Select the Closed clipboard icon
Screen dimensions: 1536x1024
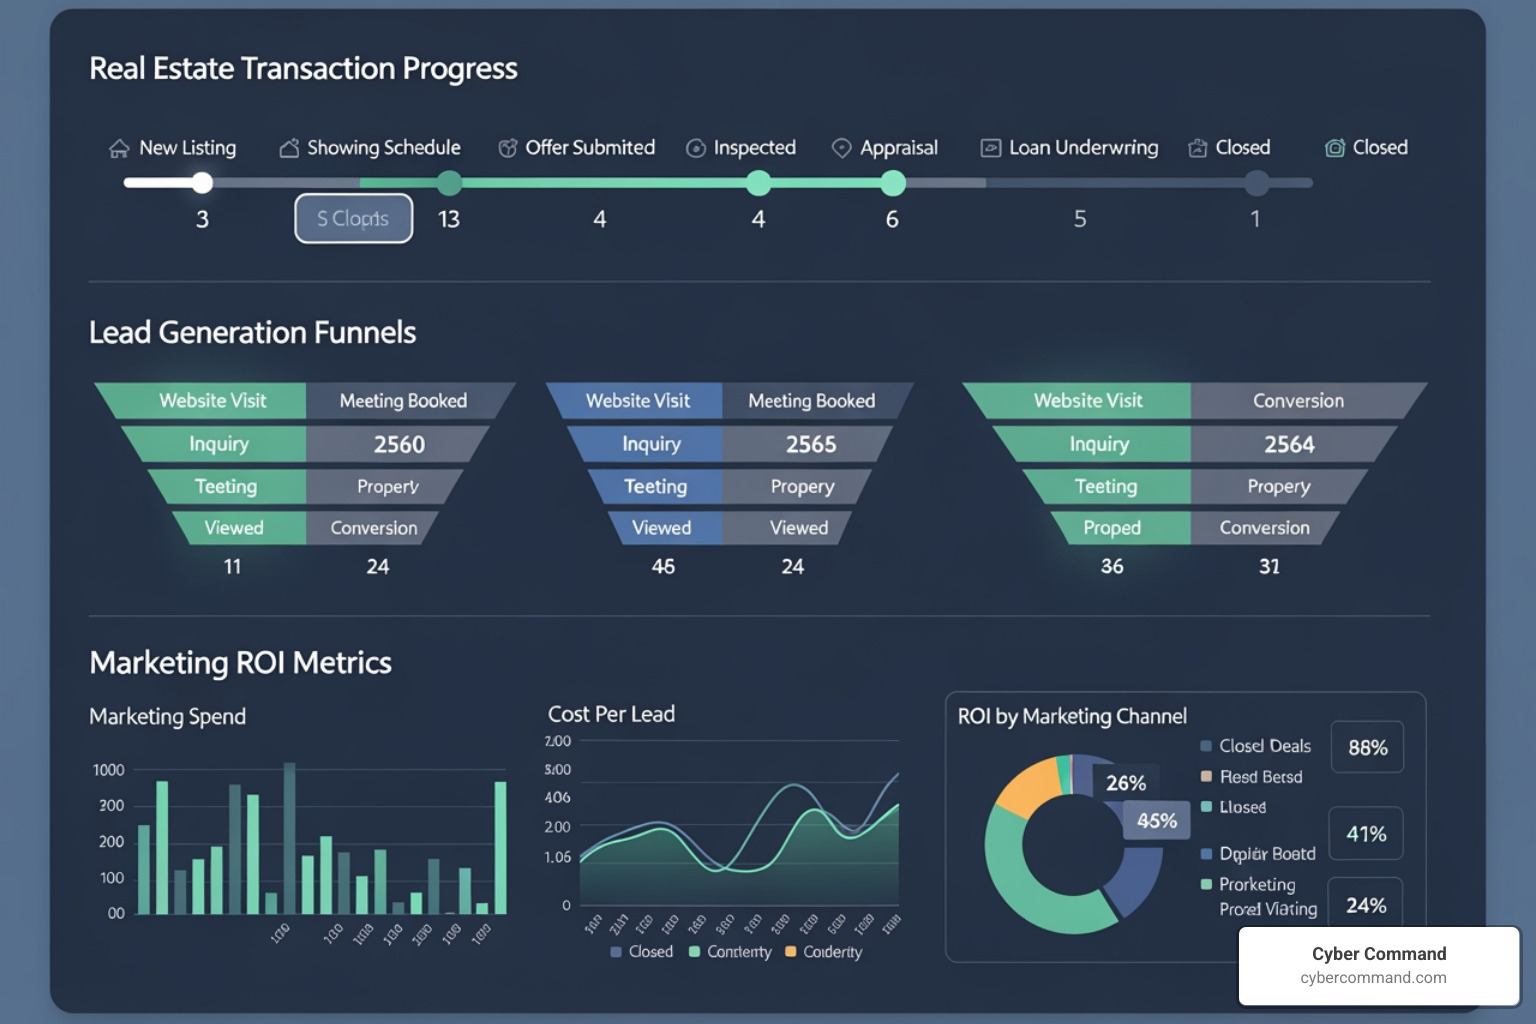tap(1196, 147)
